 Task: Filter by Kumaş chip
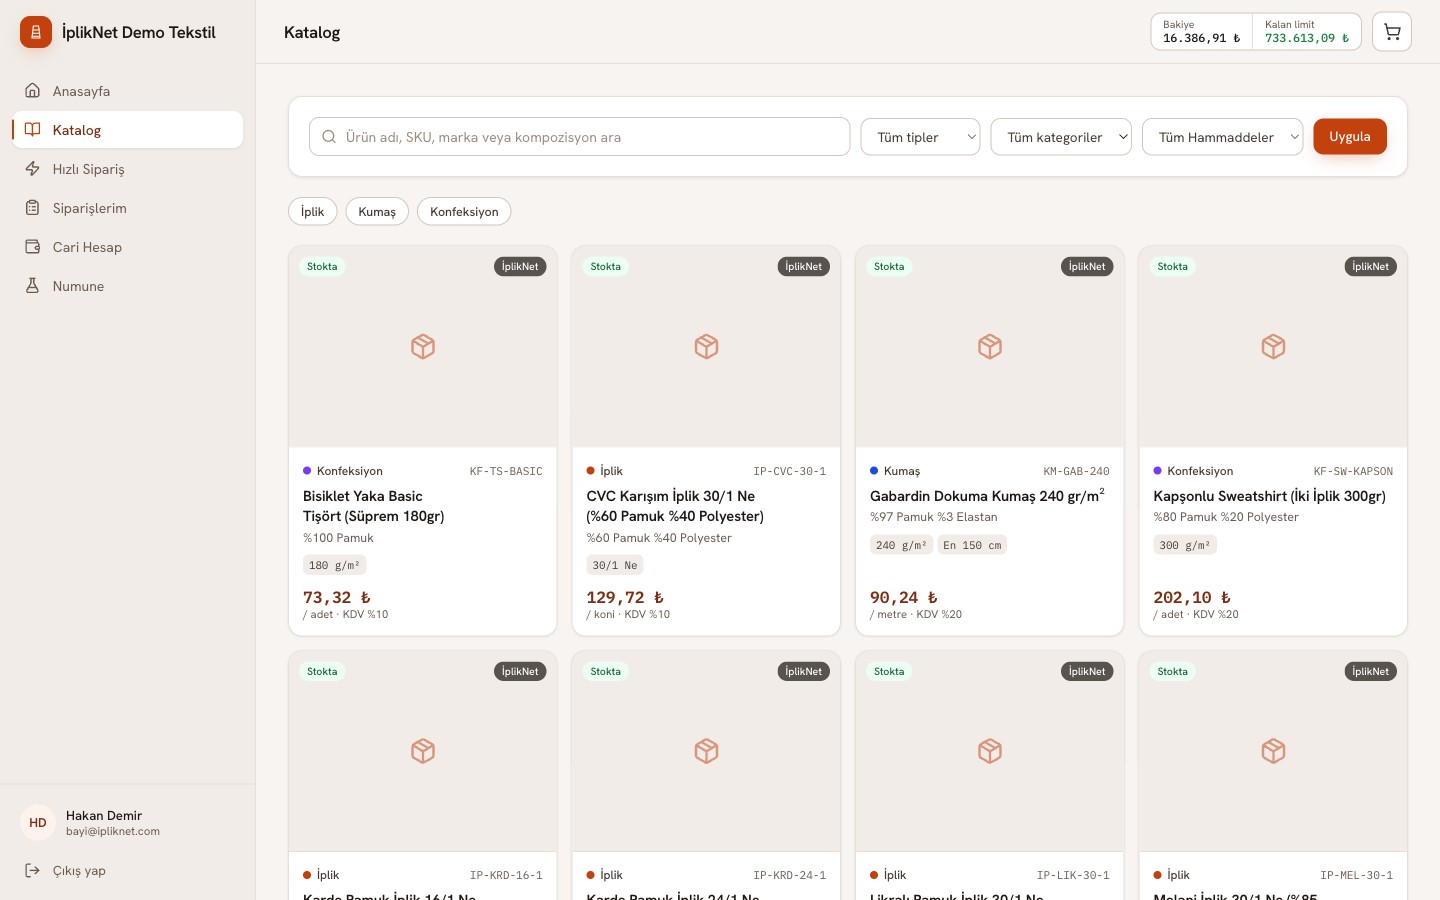click(x=377, y=211)
